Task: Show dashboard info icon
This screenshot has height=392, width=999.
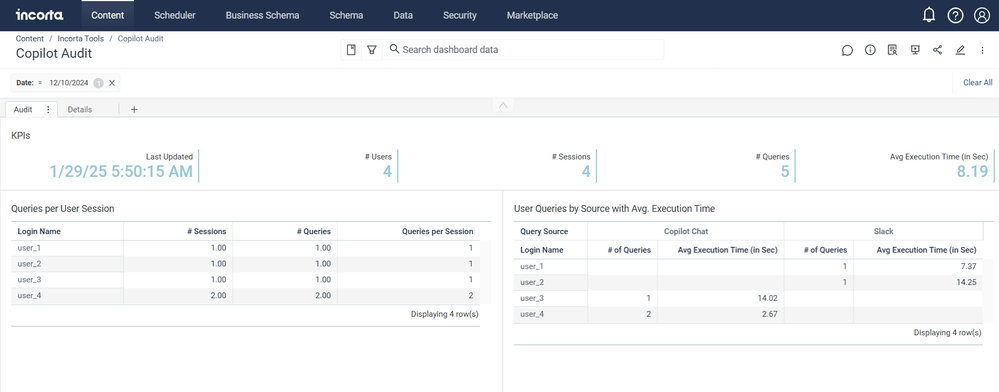Action: (870, 50)
